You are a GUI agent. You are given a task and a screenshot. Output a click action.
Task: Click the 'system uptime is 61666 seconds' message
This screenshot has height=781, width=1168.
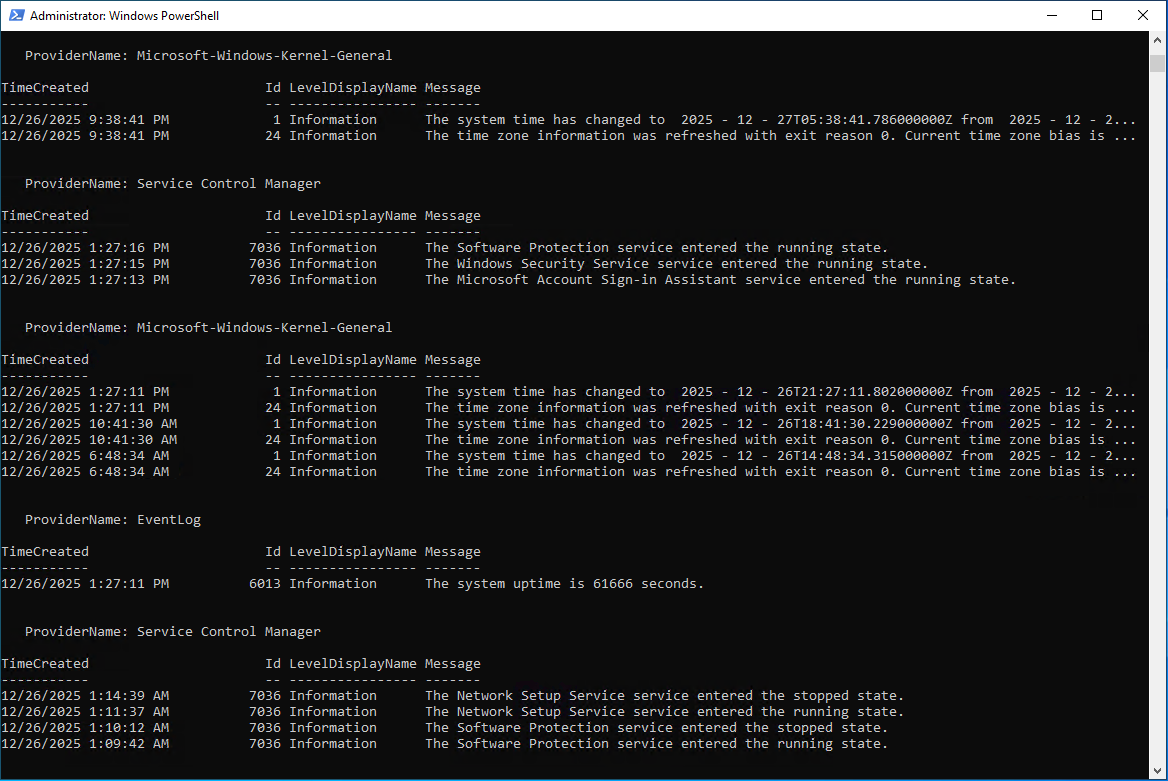[x=564, y=584]
